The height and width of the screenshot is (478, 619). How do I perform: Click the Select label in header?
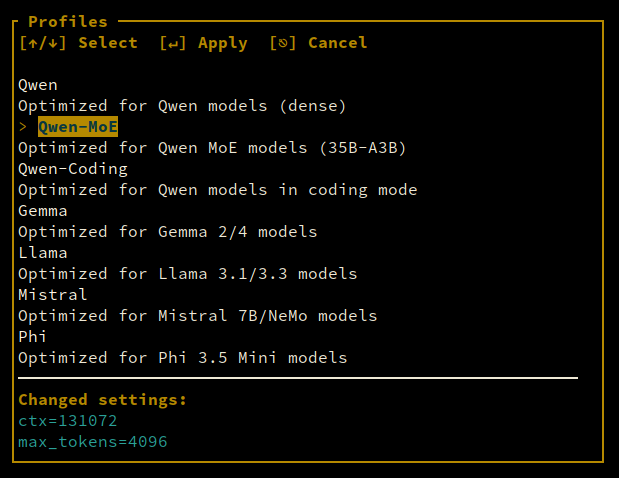[x=108, y=43]
